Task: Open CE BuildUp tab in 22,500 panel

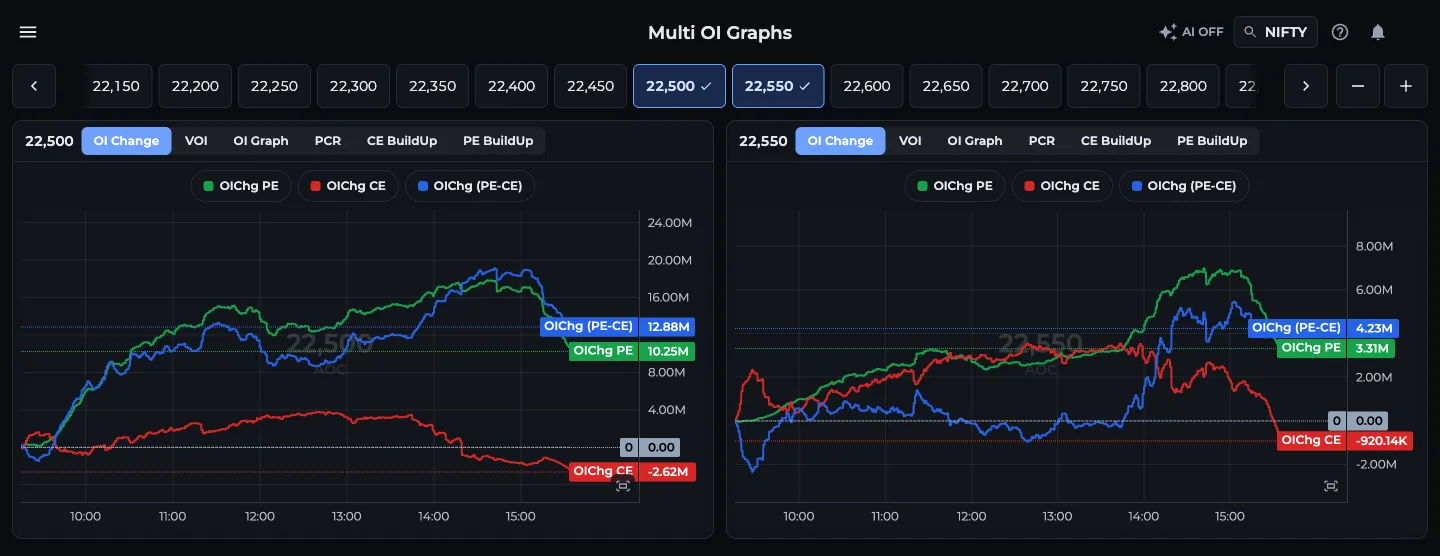Action: click(402, 141)
